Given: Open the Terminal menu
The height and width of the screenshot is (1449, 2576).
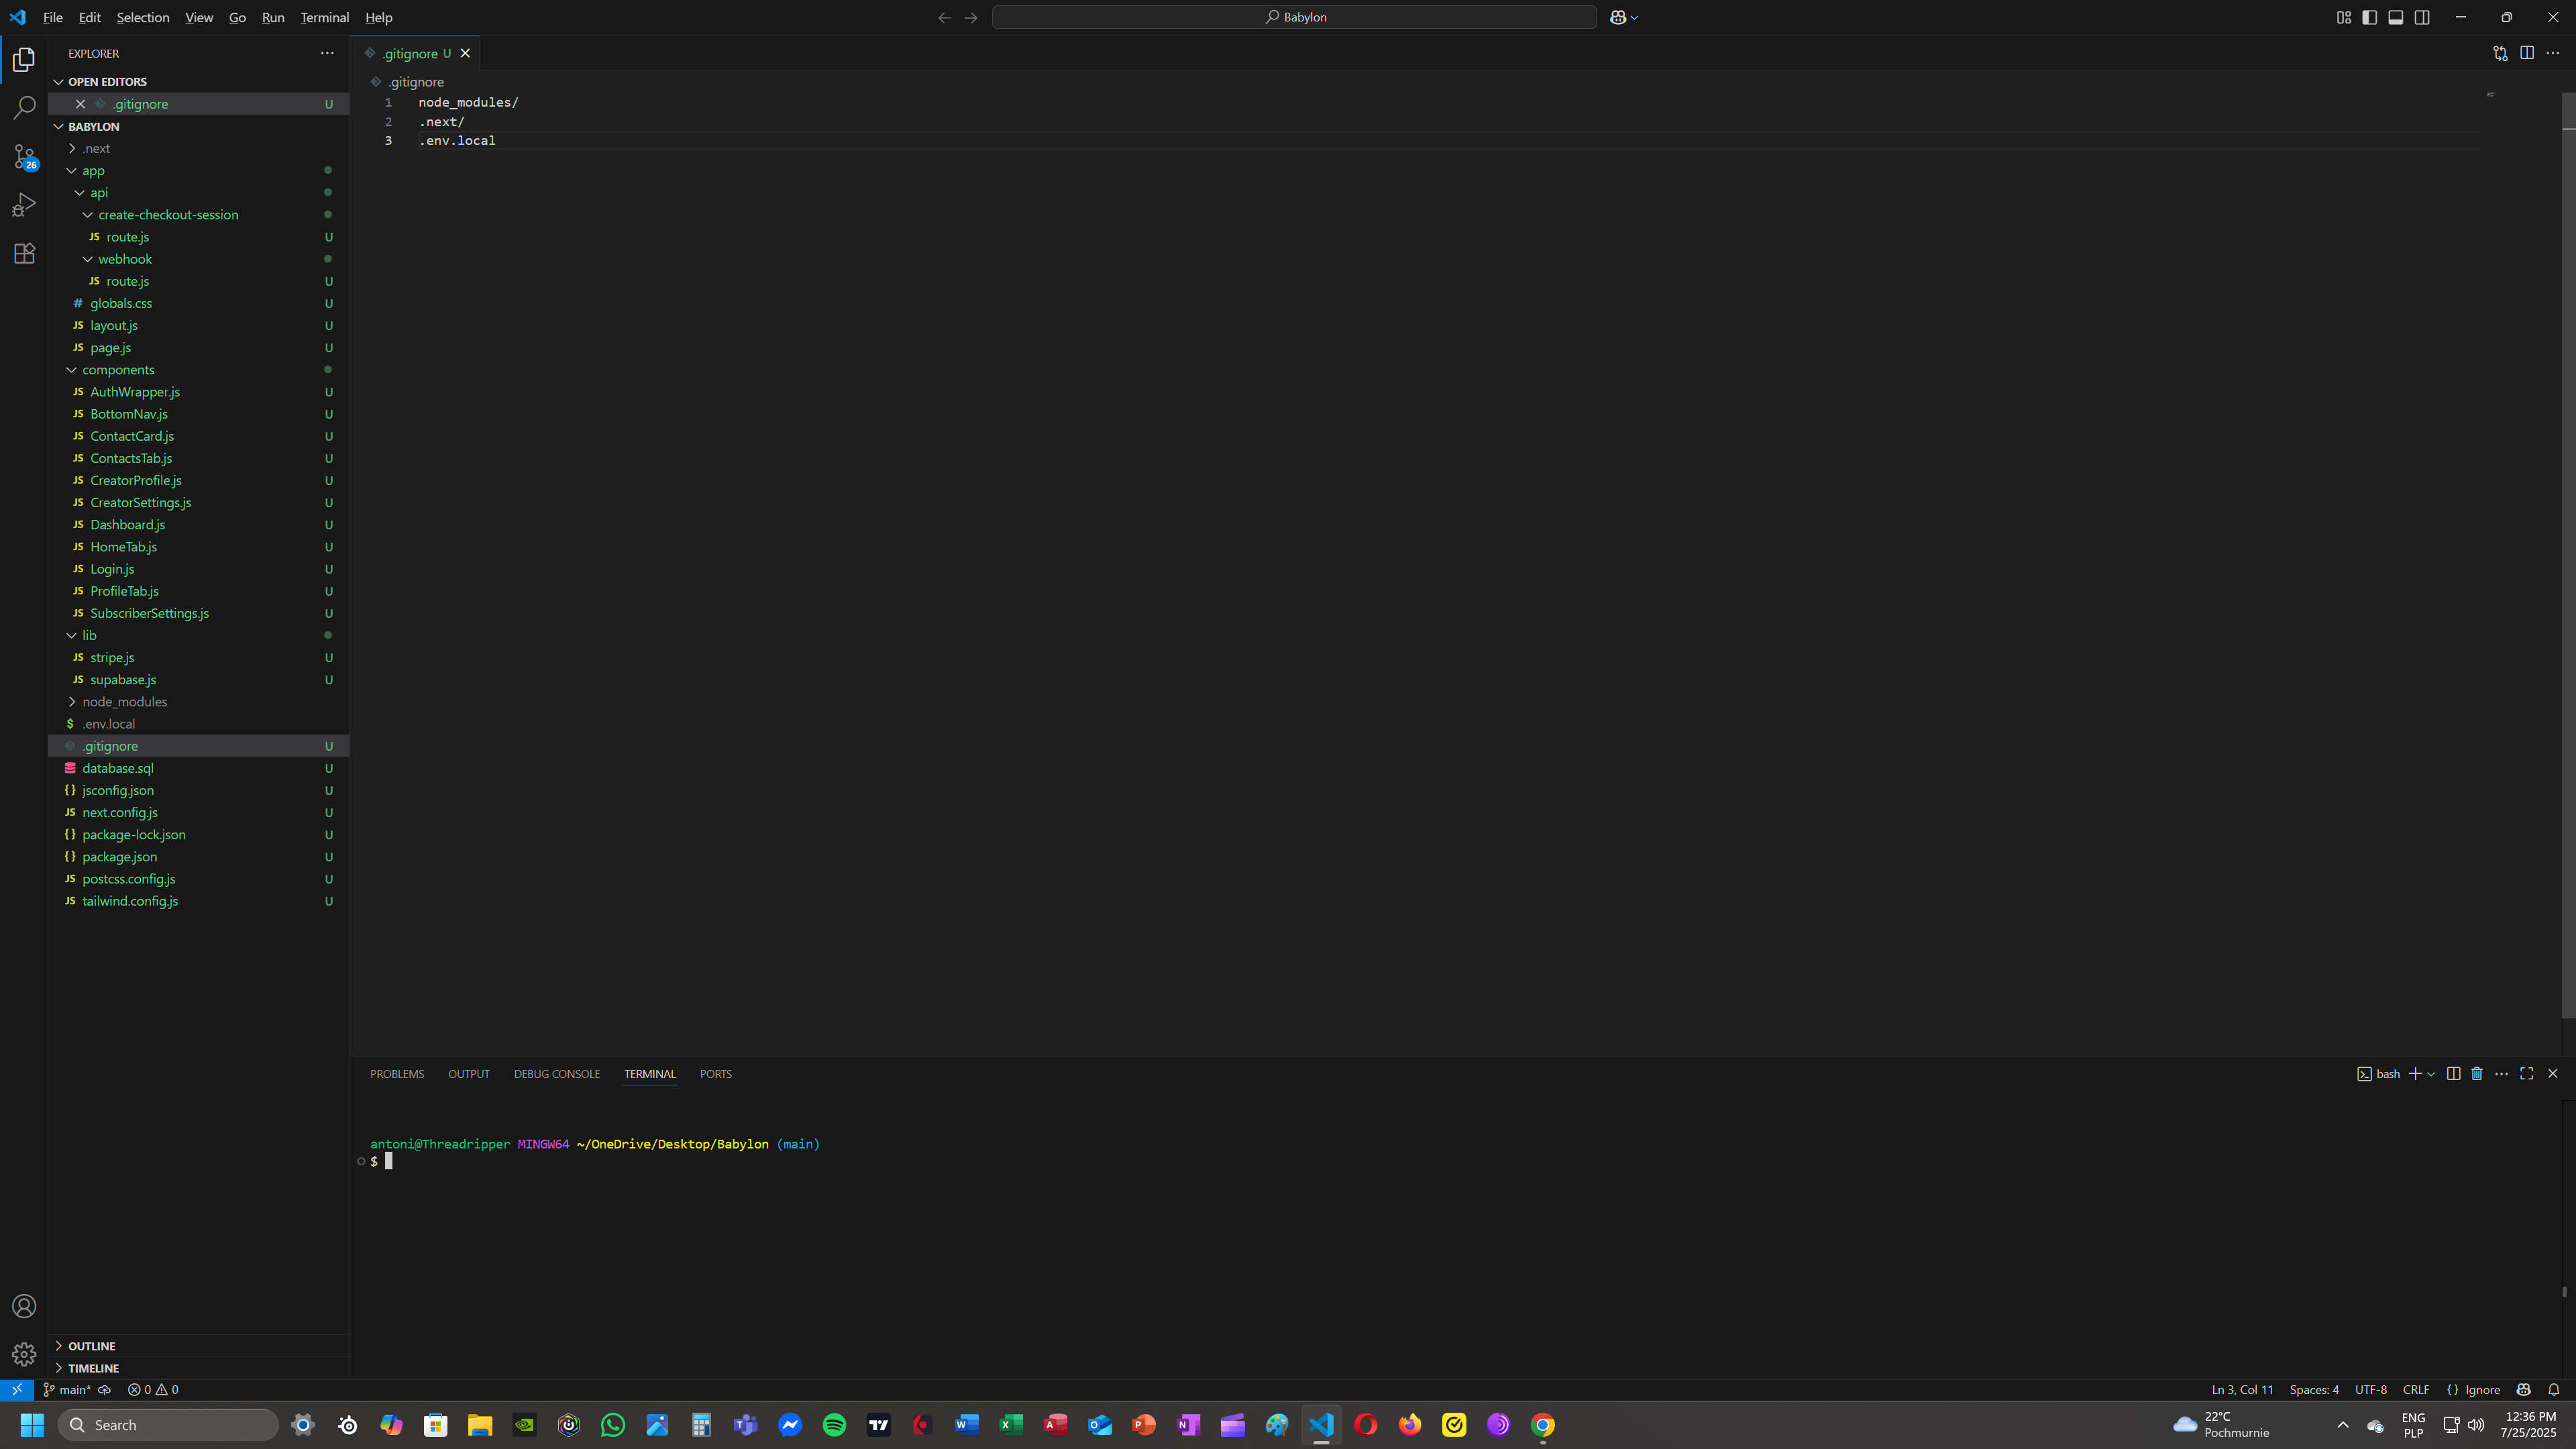Looking at the screenshot, I should tap(324, 17).
